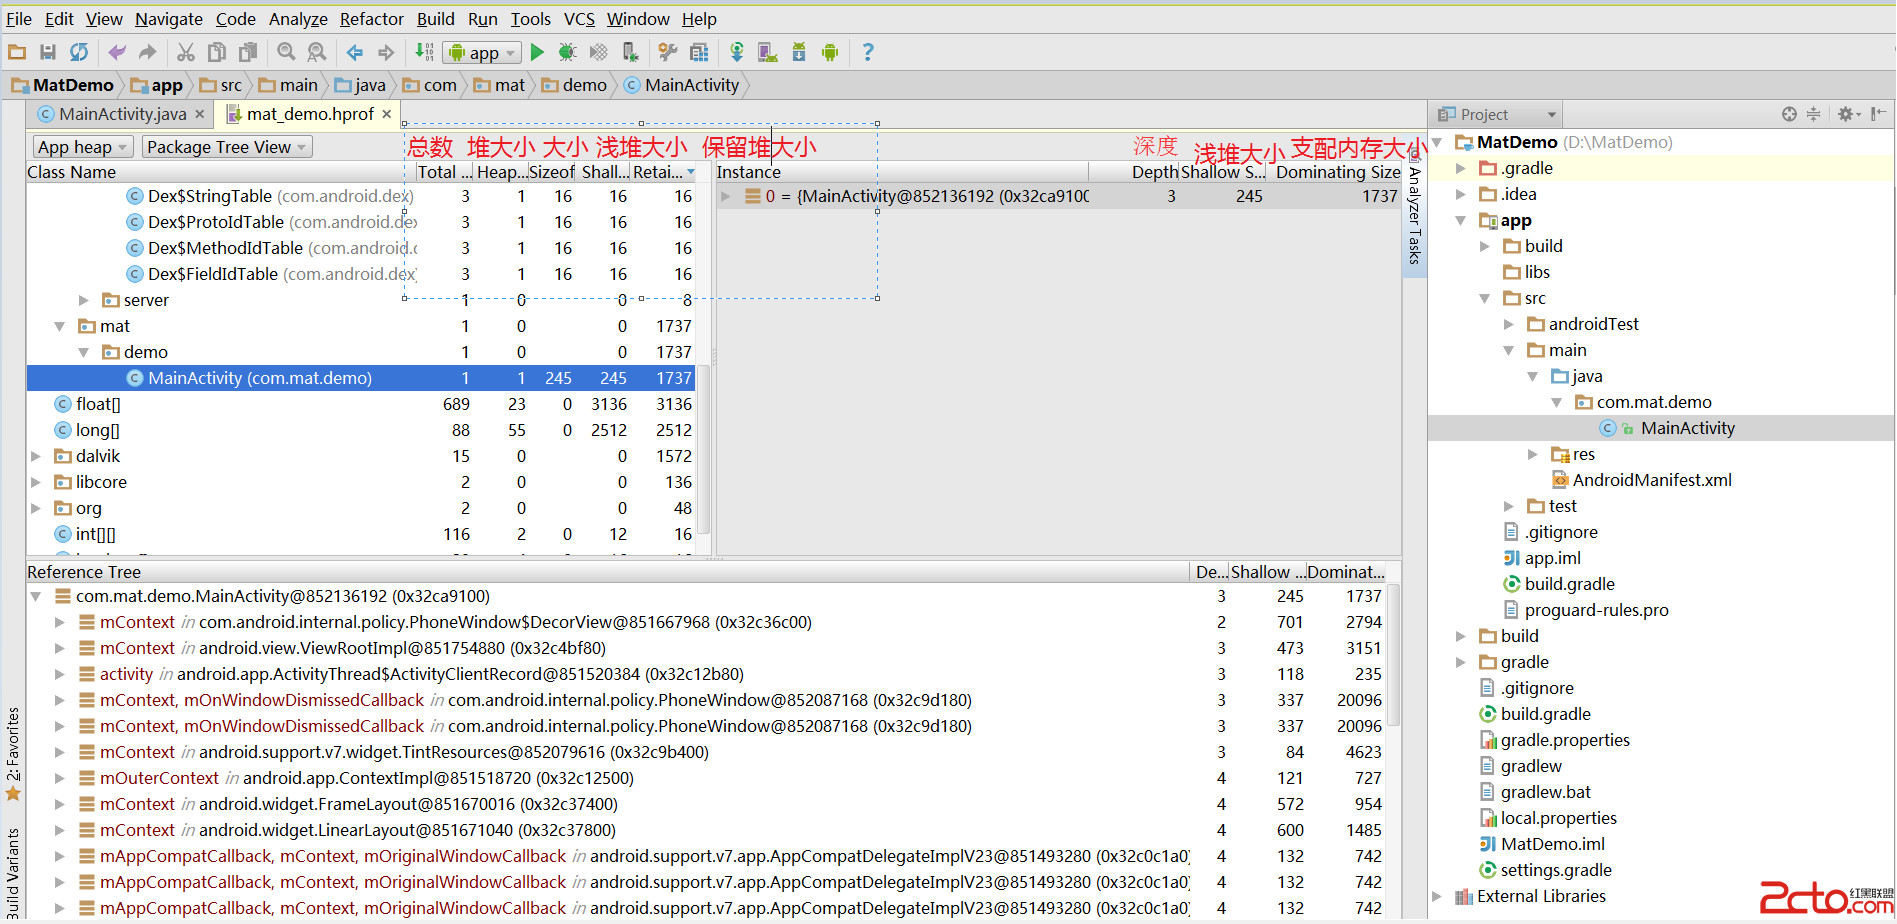Open the Package Tree View dropdown

(x=227, y=147)
